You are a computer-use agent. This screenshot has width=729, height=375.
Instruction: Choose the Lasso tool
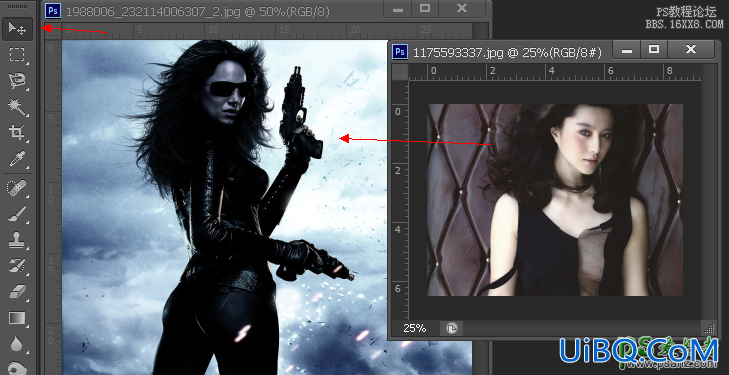(18, 81)
